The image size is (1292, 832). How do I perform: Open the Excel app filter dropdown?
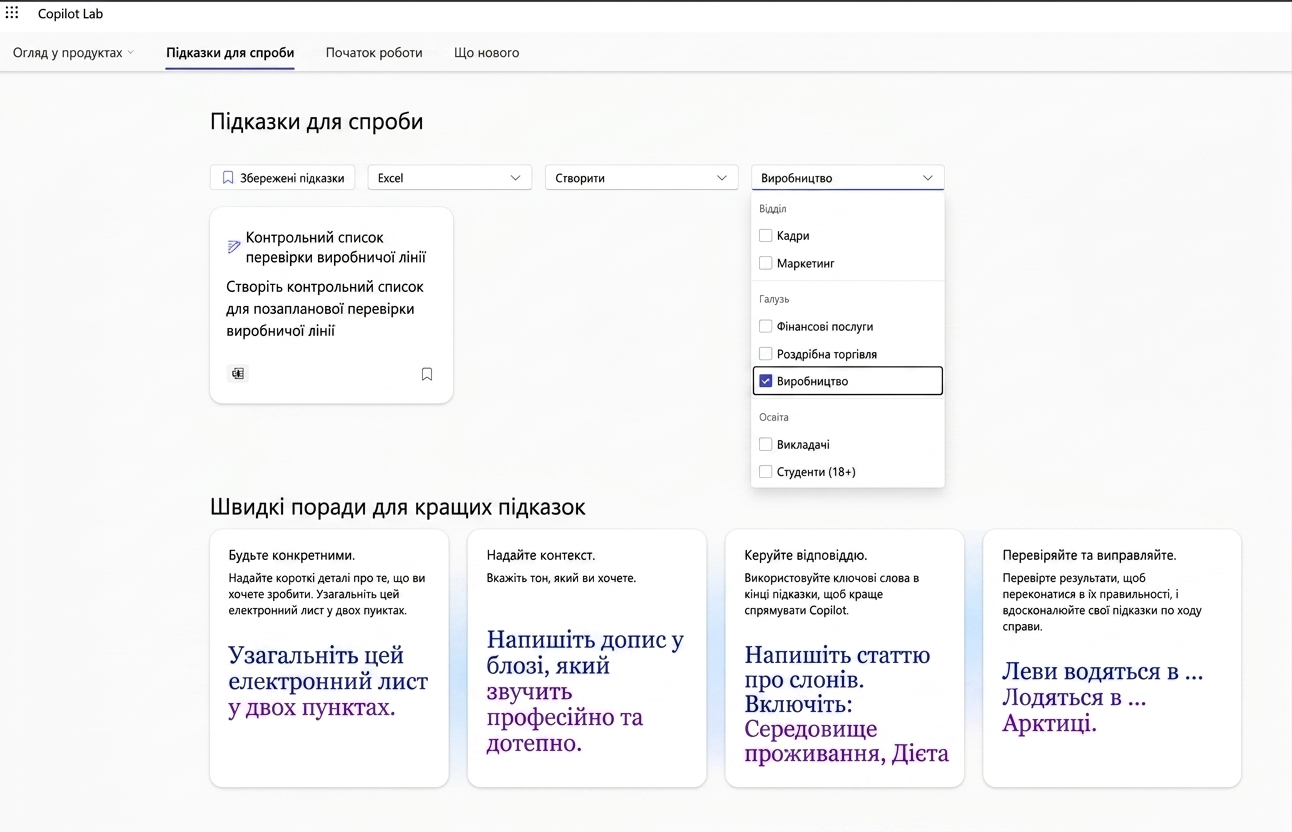click(x=449, y=178)
